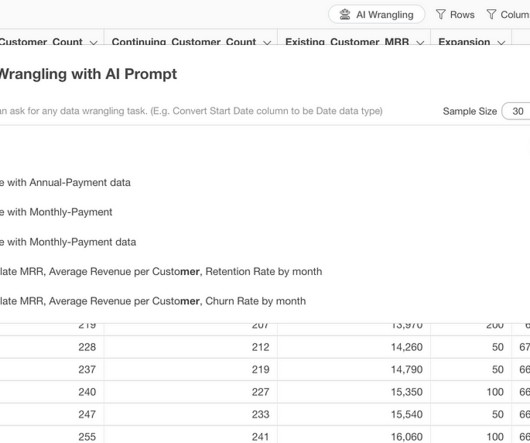
Task: Select the Annual-Payment data suggestion
Action: (65, 182)
